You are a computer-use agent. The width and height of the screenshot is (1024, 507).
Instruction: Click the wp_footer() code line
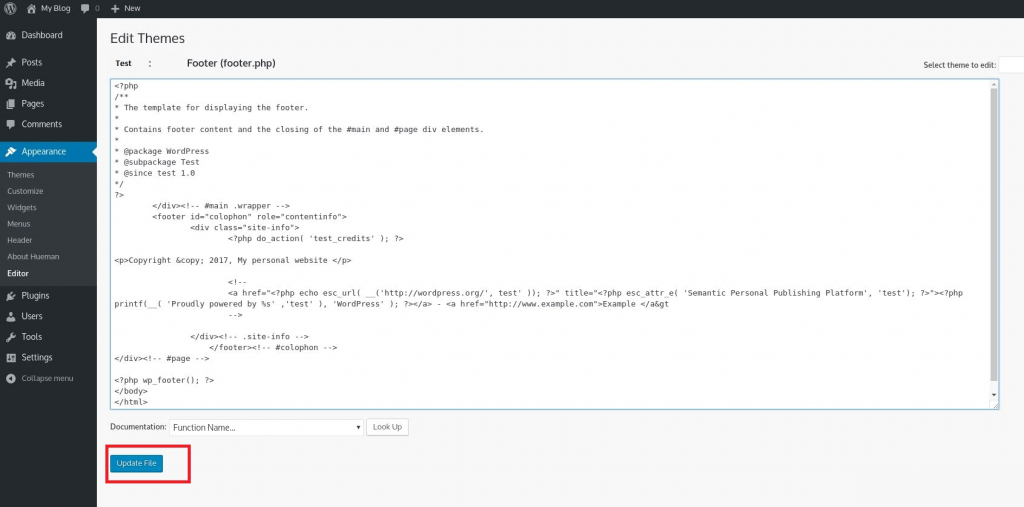tap(164, 380)
